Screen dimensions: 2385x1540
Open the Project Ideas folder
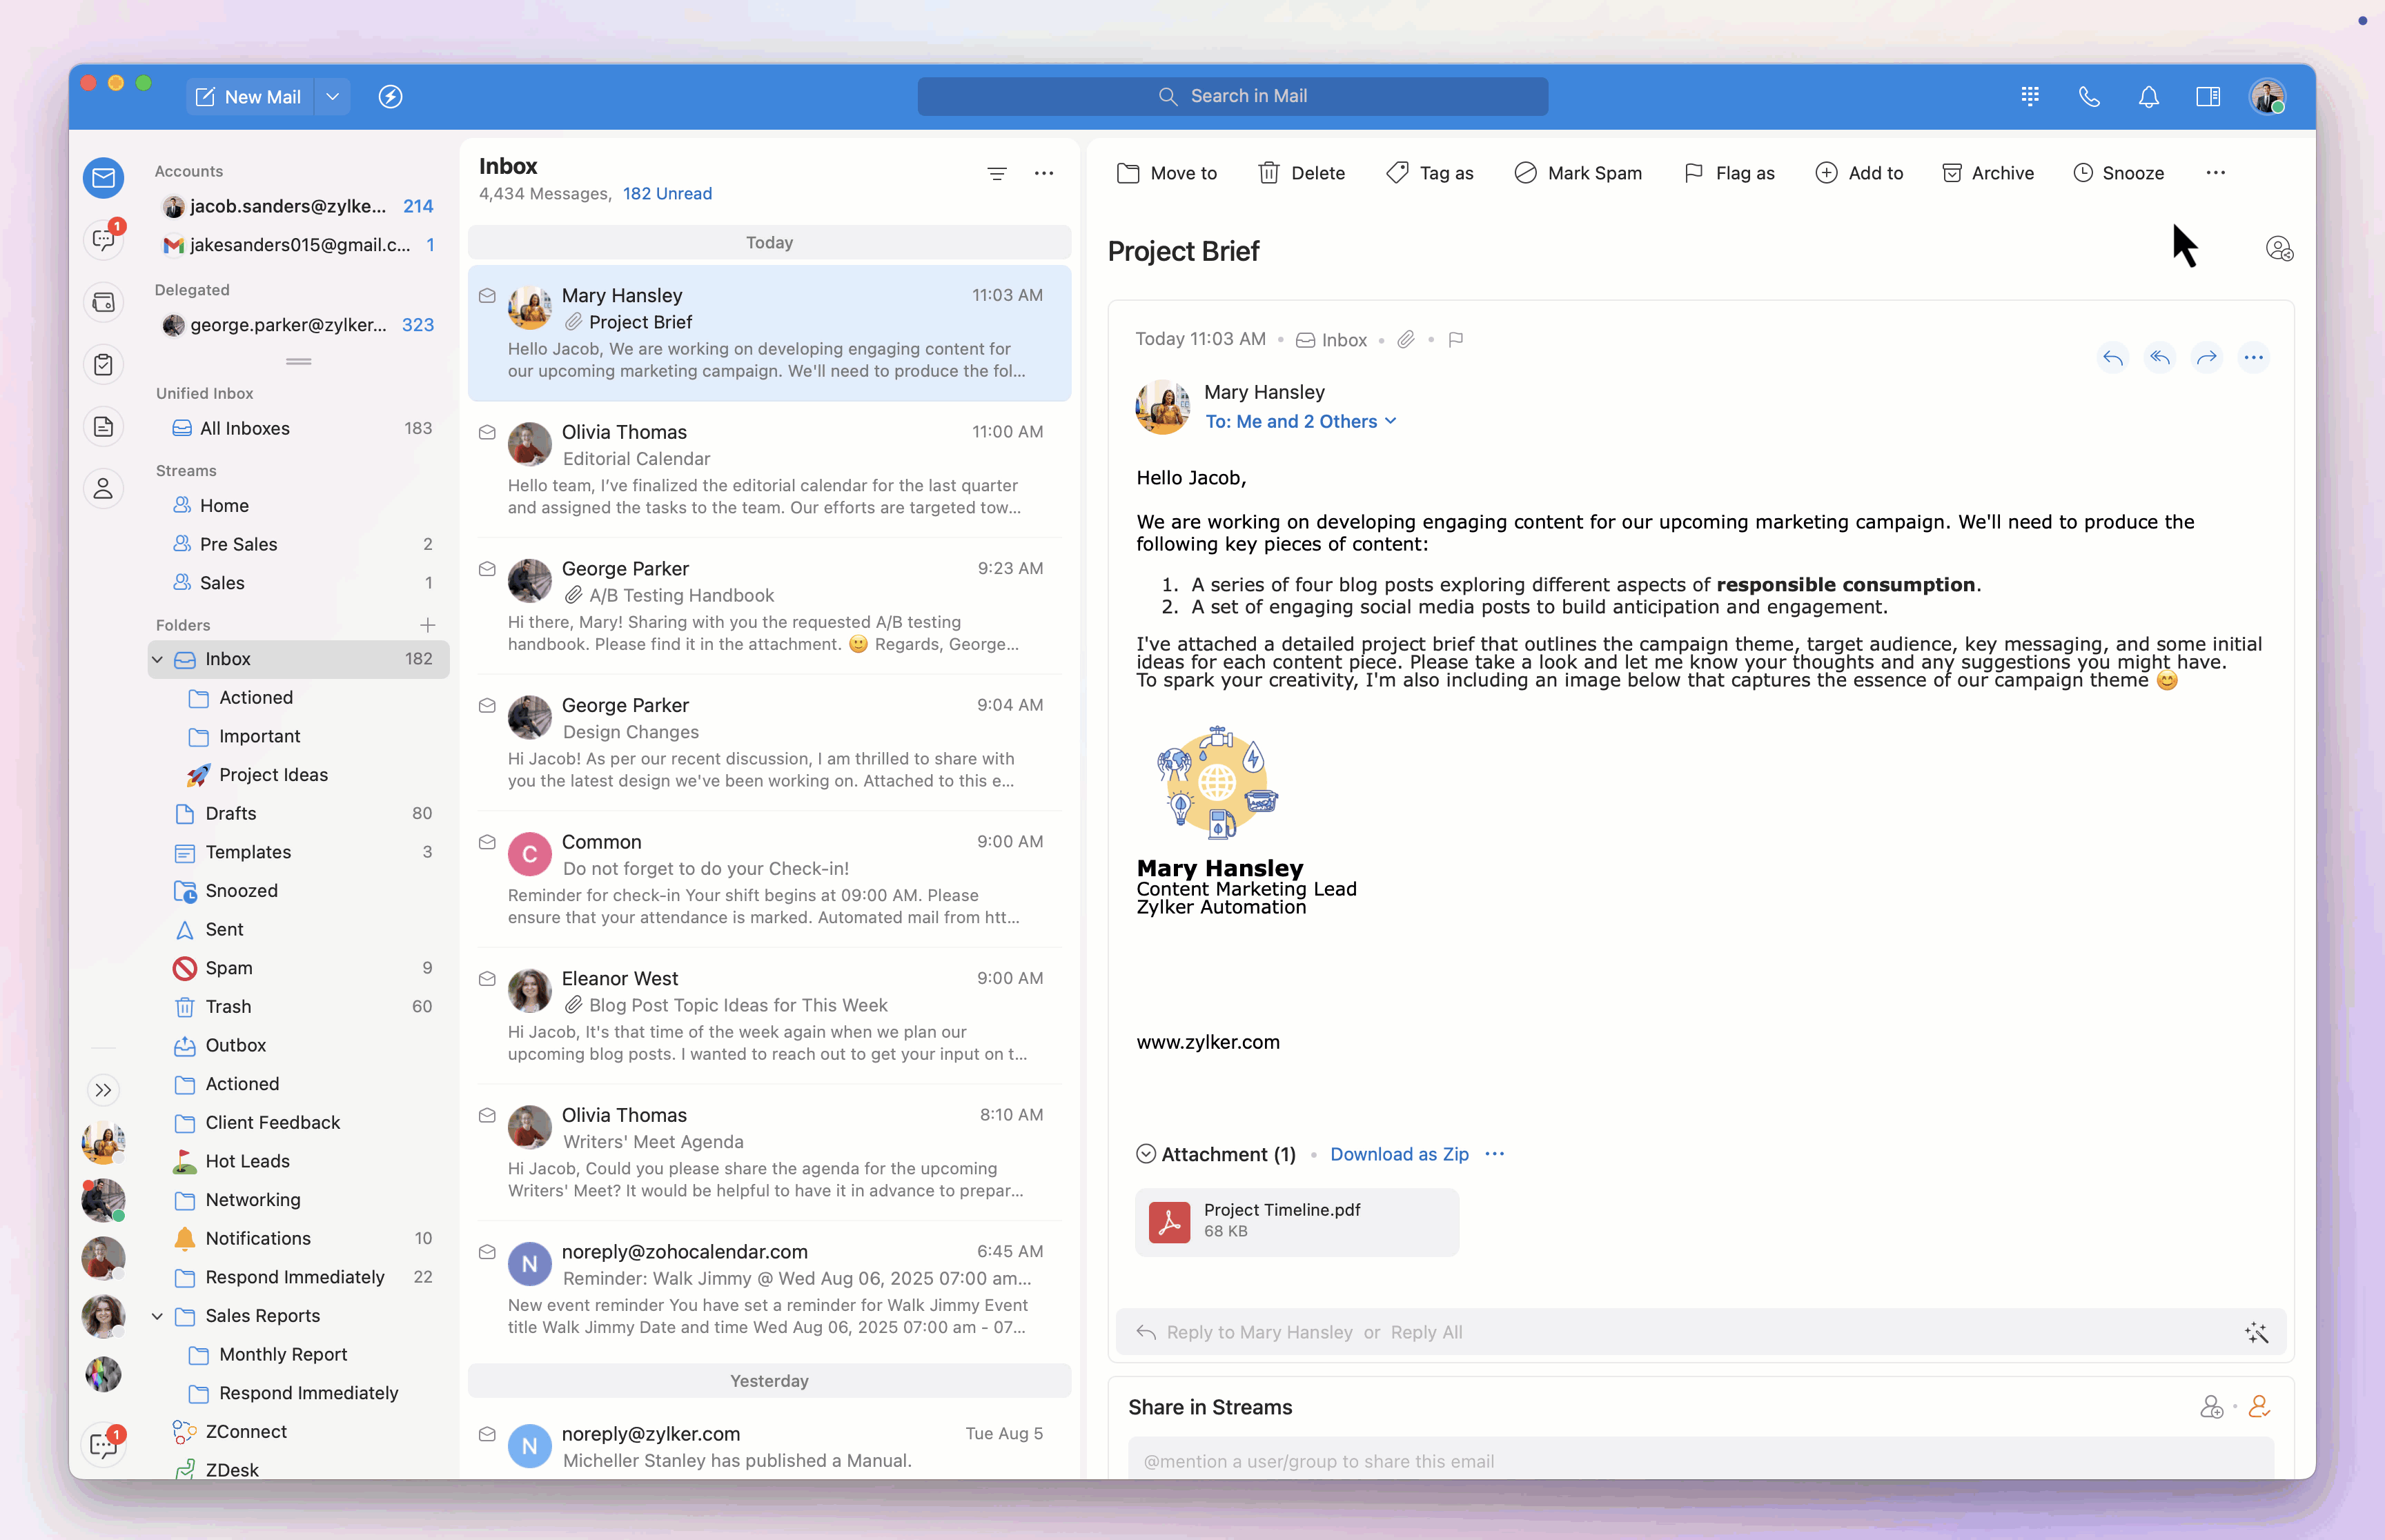coord(273,775)
